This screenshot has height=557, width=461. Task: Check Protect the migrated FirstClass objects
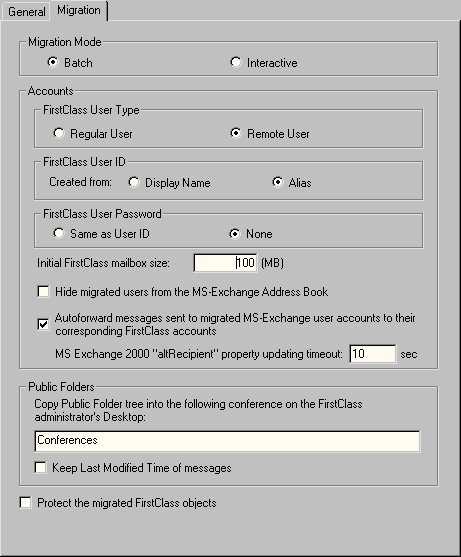[25, 503]
